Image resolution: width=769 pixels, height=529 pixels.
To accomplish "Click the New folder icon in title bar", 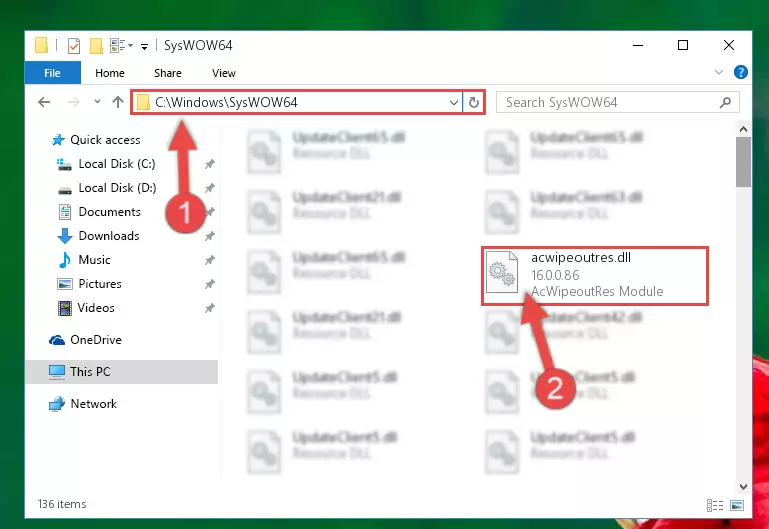I will [x=96, y=46].
